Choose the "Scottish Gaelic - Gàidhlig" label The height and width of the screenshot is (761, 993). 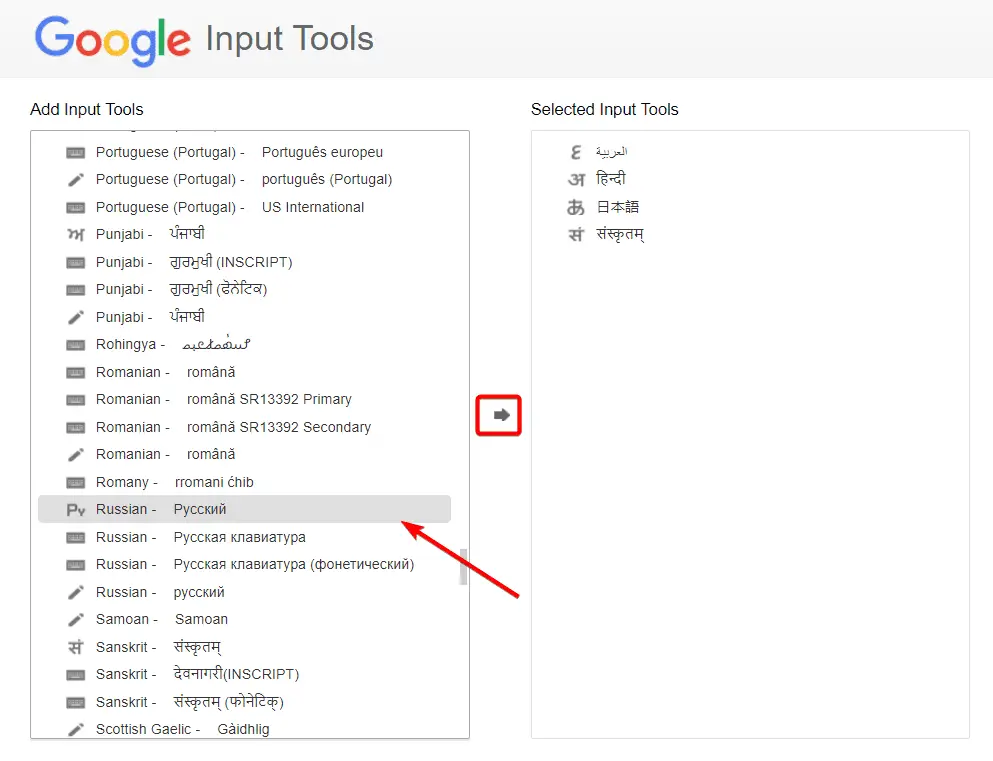182,729
